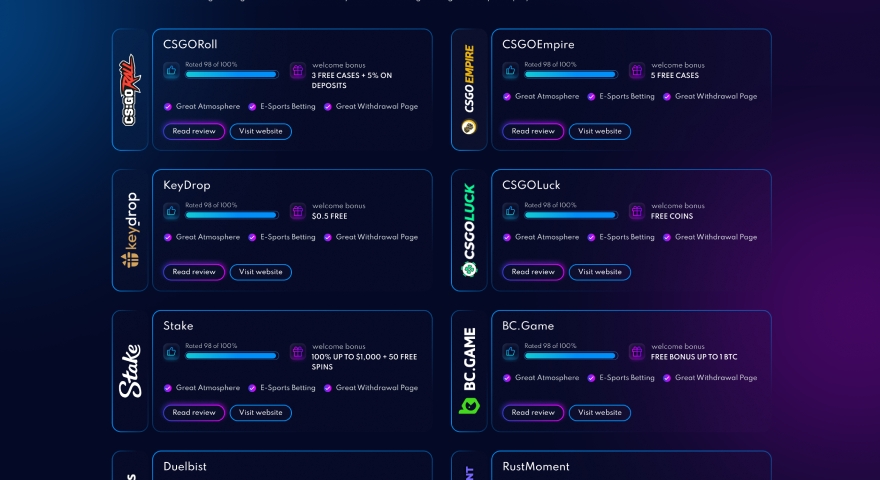Viewport: 880px width, 480px height.
Task: Click the Stake card title
Action: tap(178, 326)
